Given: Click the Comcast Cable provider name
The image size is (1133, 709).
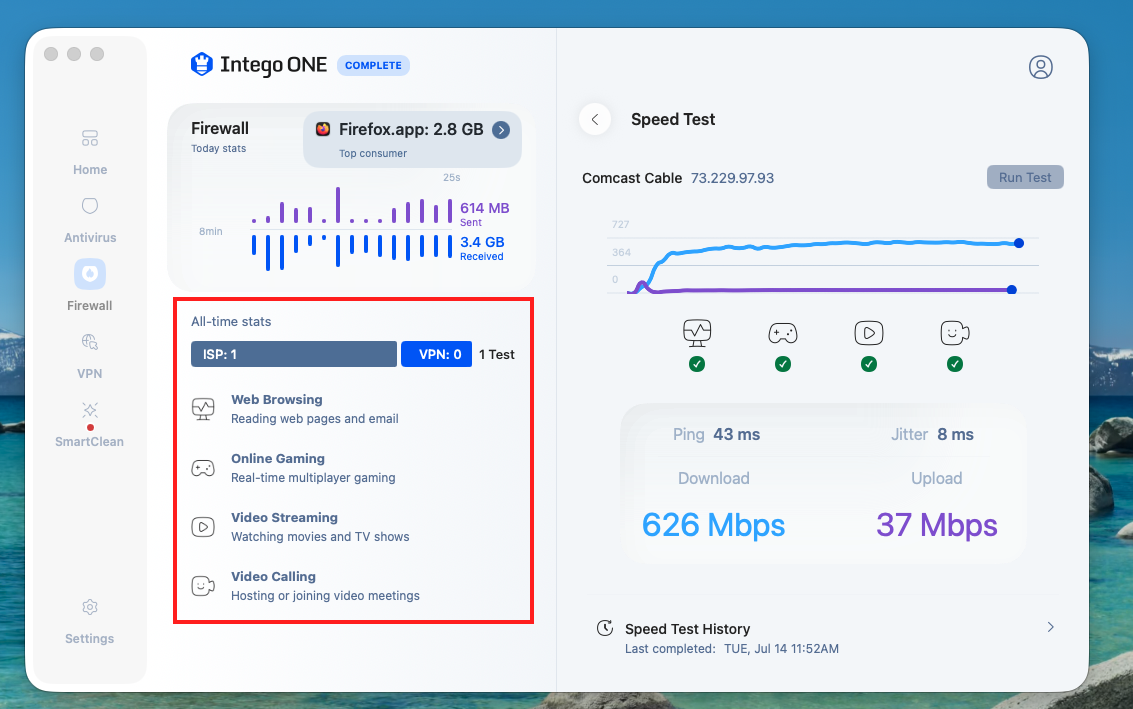Looking at the screenshot, I should click(x=632, y=178).
